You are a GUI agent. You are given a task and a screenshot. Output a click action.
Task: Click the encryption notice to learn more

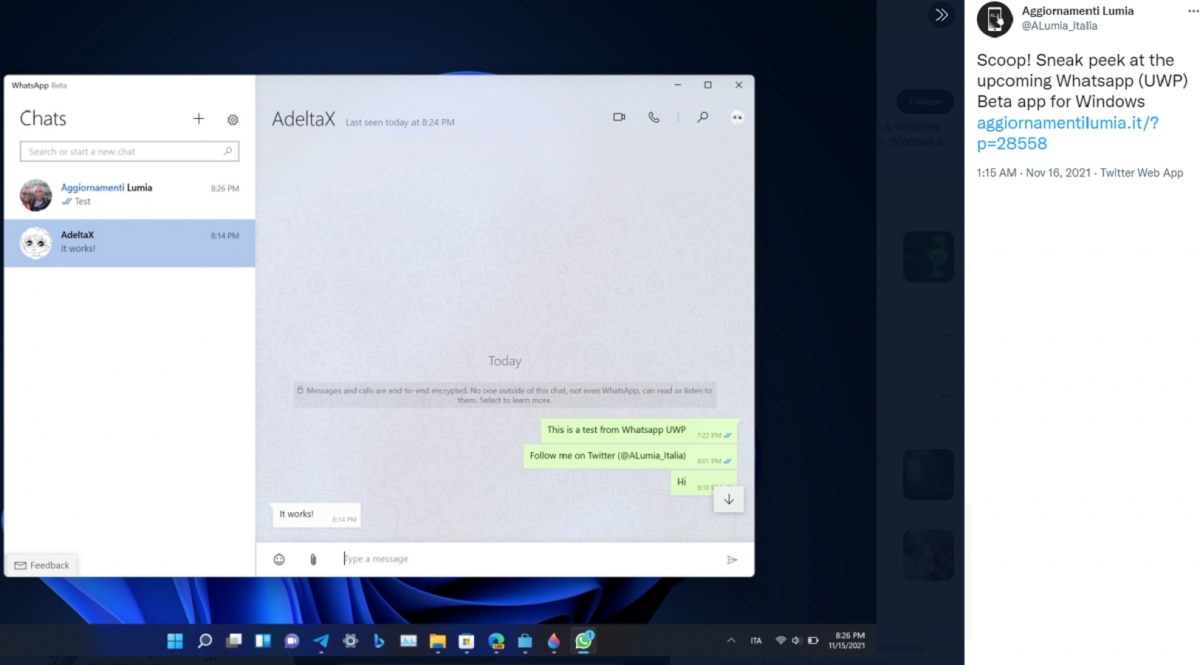pyautogui.click(x=505, y=395)
